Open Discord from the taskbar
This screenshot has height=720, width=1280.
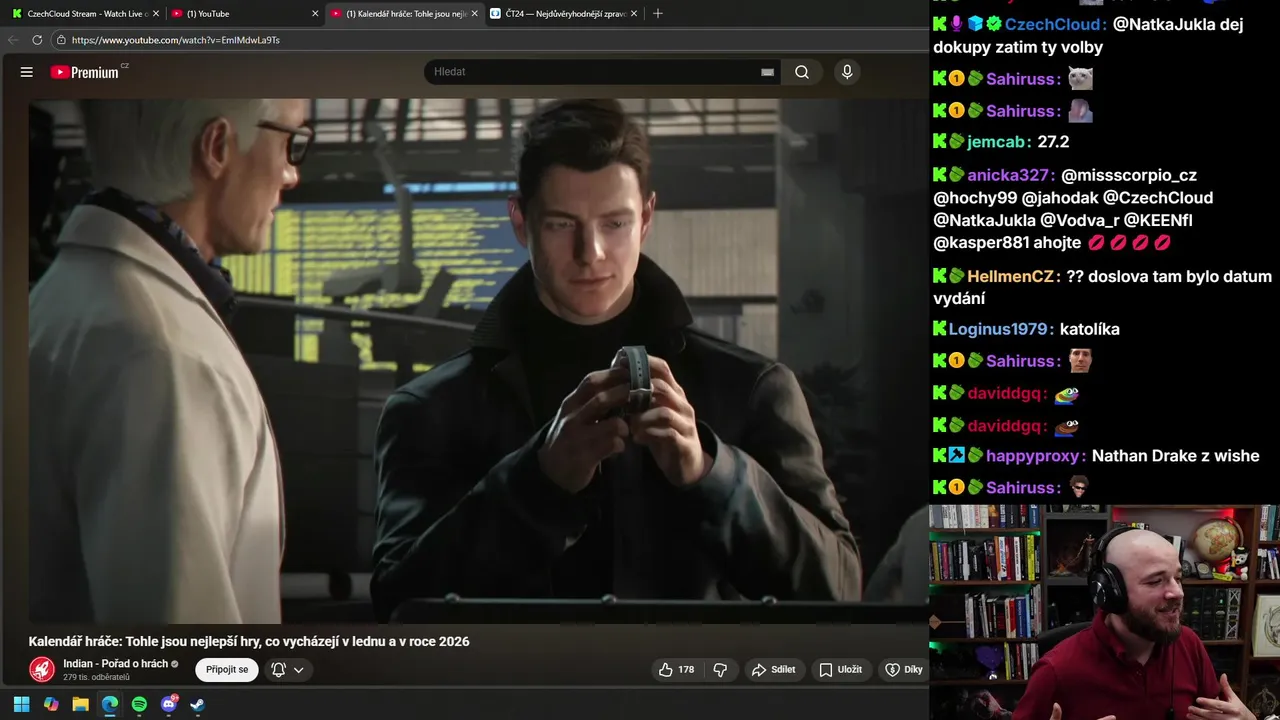169,704
